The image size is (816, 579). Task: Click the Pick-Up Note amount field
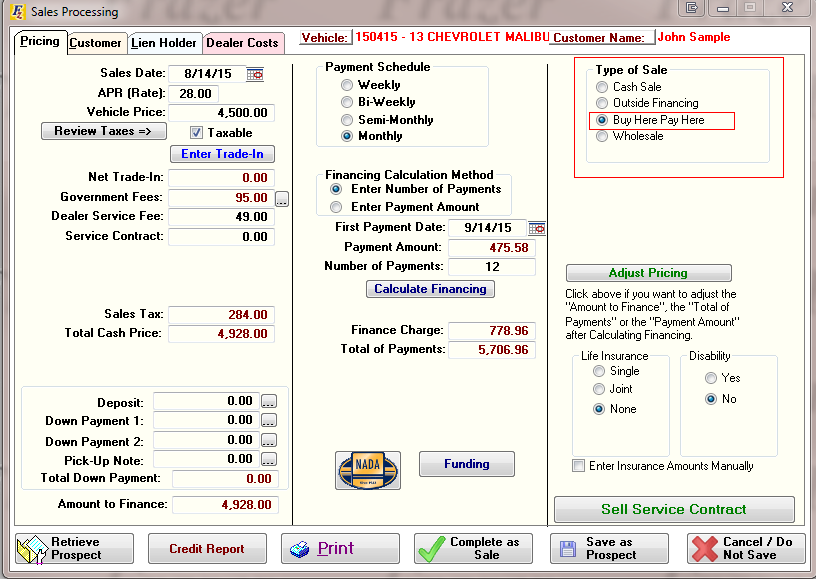coord(207,459)
